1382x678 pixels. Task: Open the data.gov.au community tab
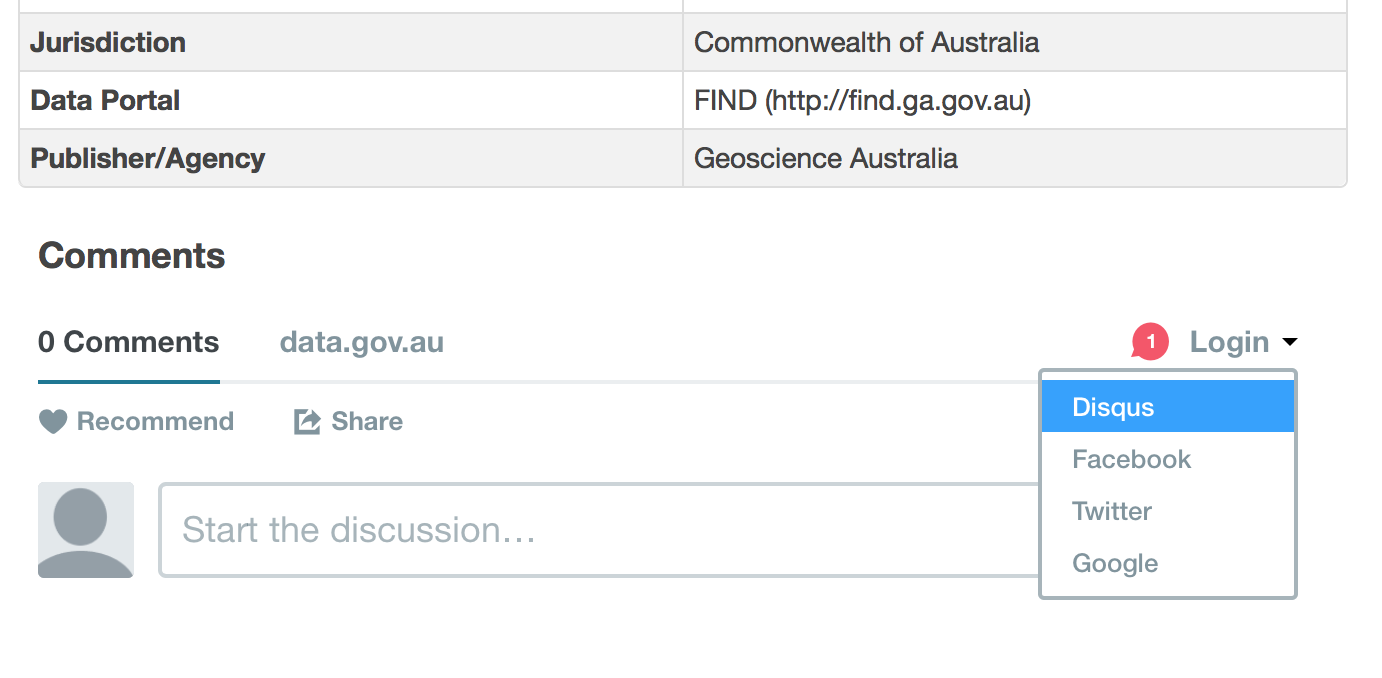(361, 342)
